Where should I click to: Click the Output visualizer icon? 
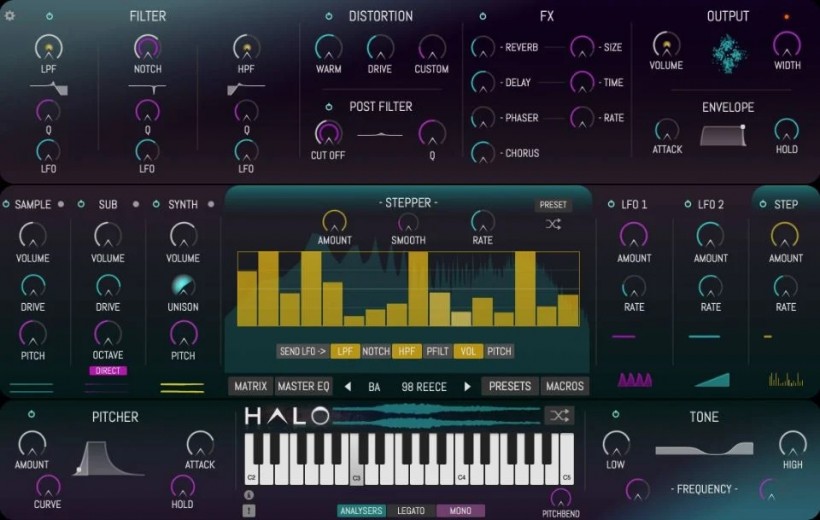(729, 53)
